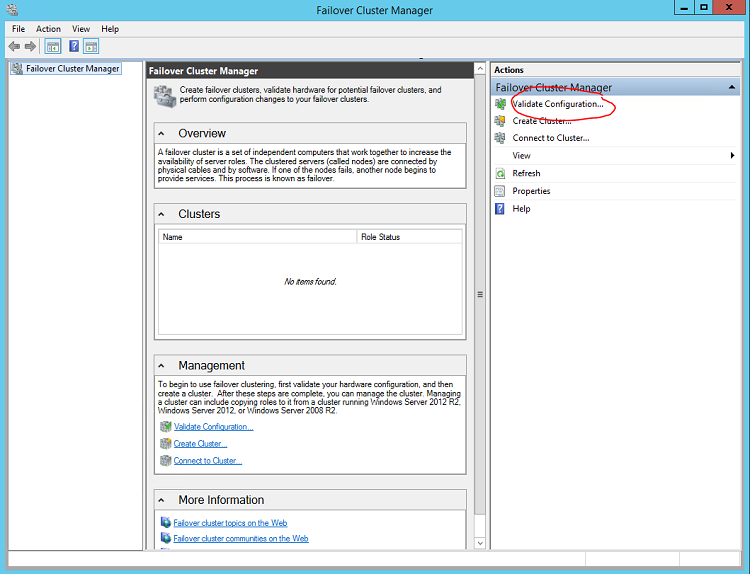
Task: Click the Forward arrow toolbar icon
Action: (x=31, y=46)
